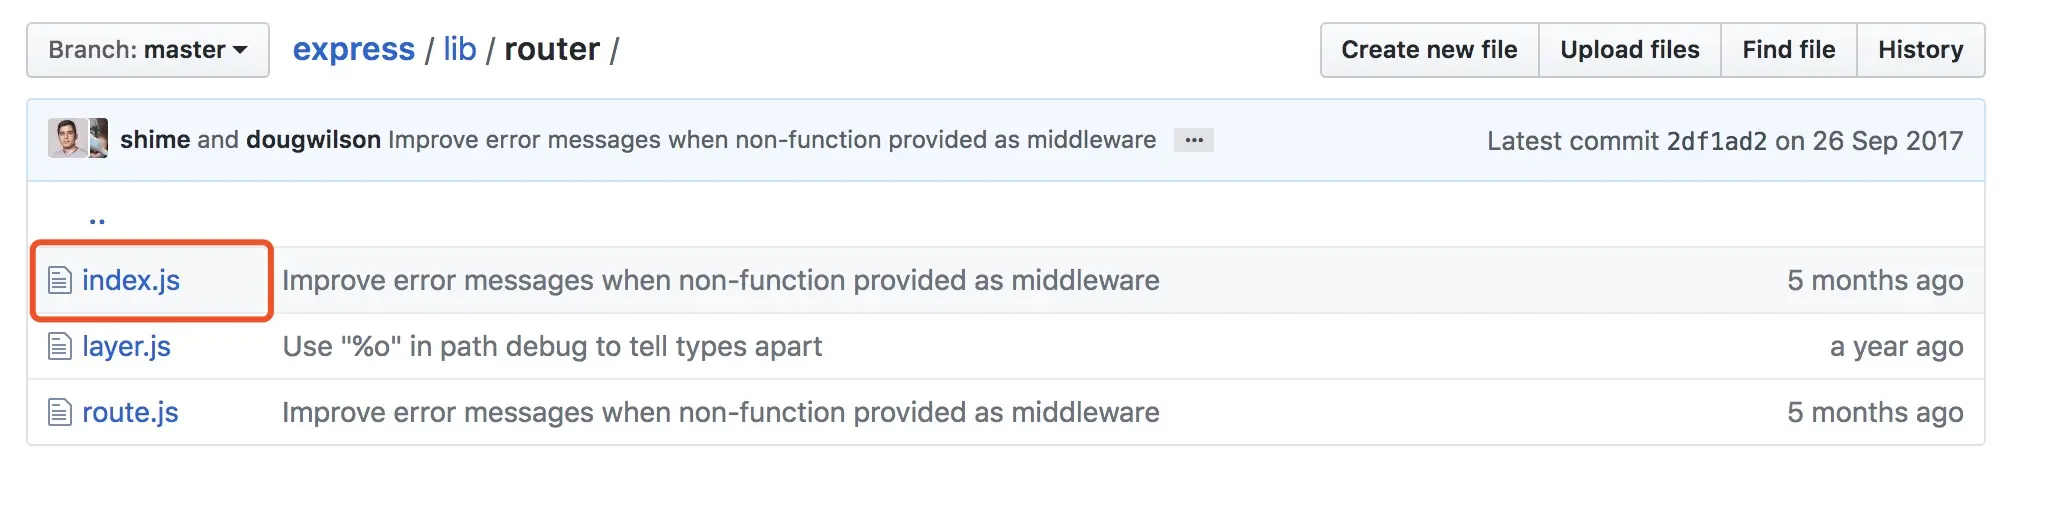Open the shime author profile link
The width and height of the screenshot is (2054, 524).
point(155,140)
